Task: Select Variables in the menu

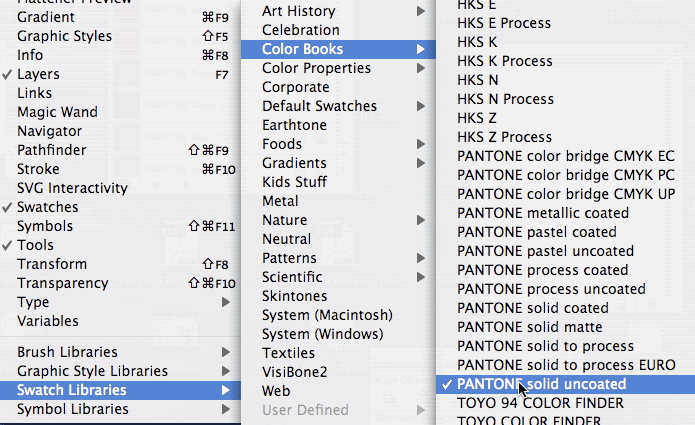Action: [x=120, y=321]
